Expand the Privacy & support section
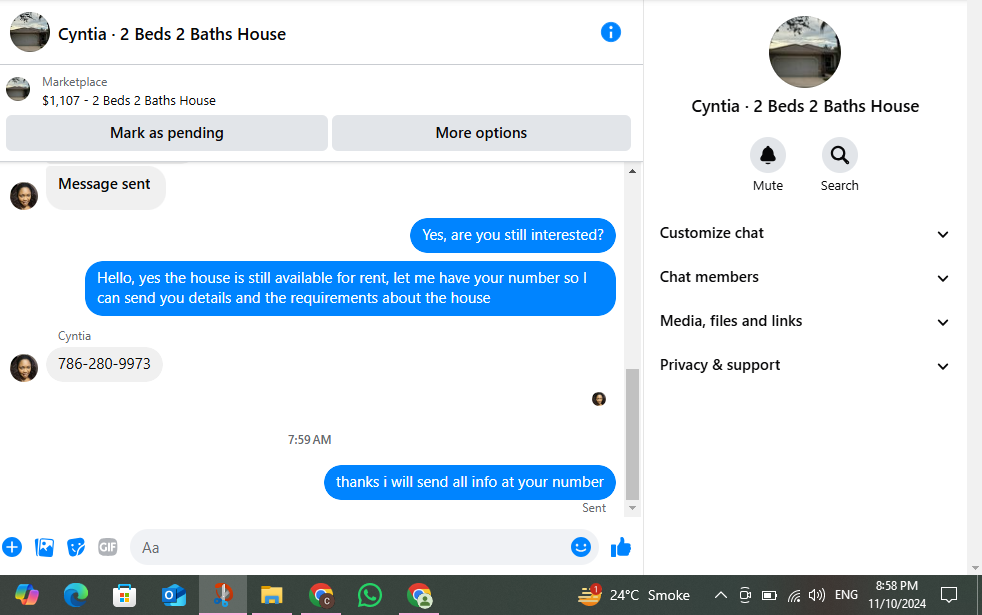 804,365
